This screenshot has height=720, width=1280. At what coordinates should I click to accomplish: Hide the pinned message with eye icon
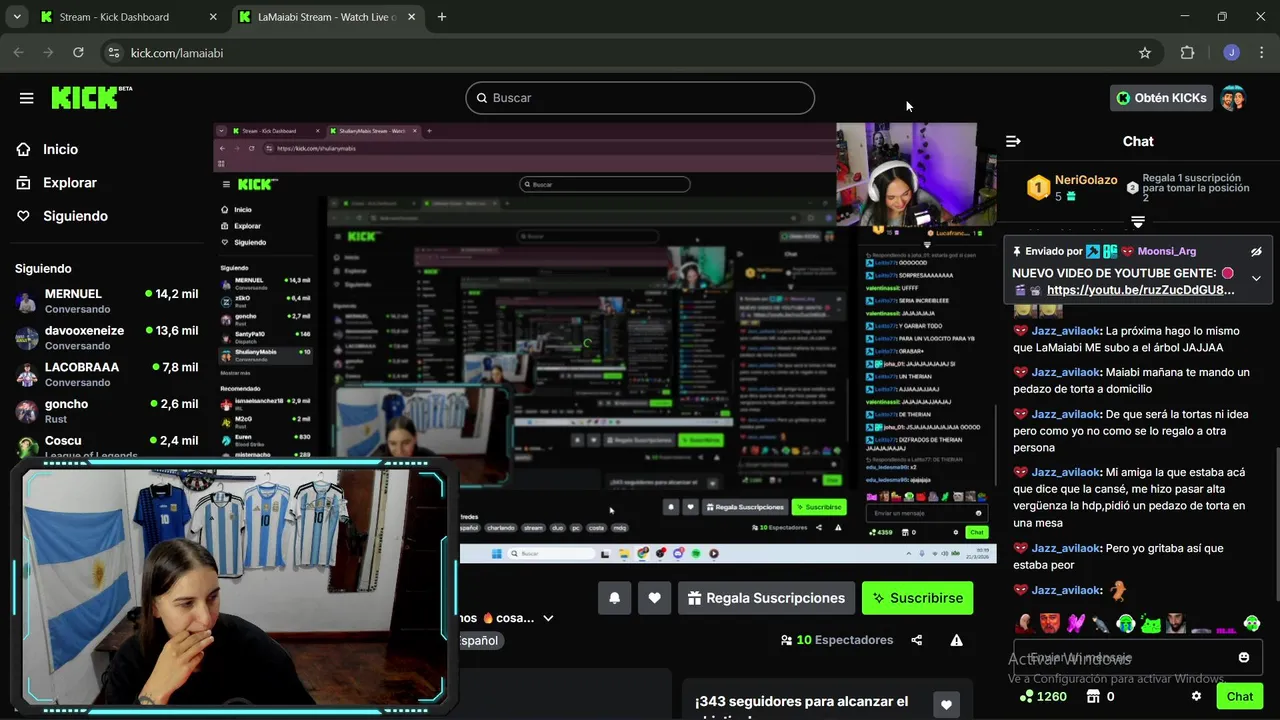click(x=1256, y=252)
